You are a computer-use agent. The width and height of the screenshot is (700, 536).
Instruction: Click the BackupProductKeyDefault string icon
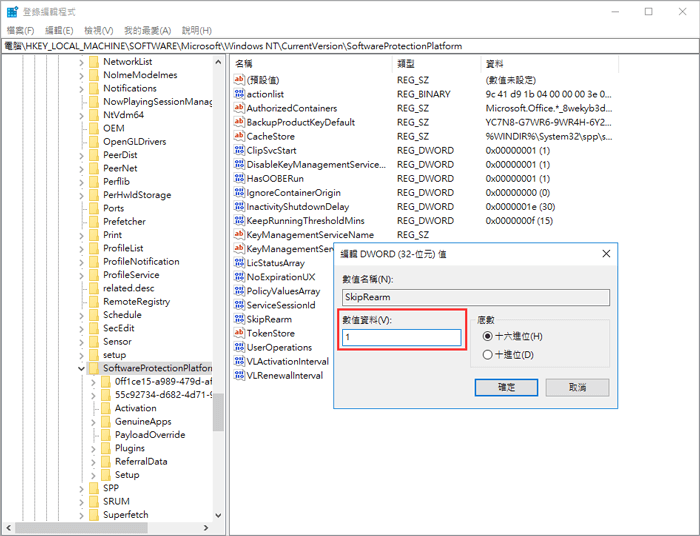(x=239, y=122)
